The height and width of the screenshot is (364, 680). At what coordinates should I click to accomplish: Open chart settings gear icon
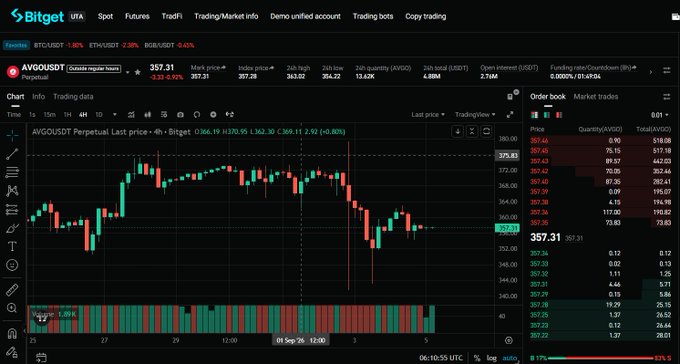213,115
